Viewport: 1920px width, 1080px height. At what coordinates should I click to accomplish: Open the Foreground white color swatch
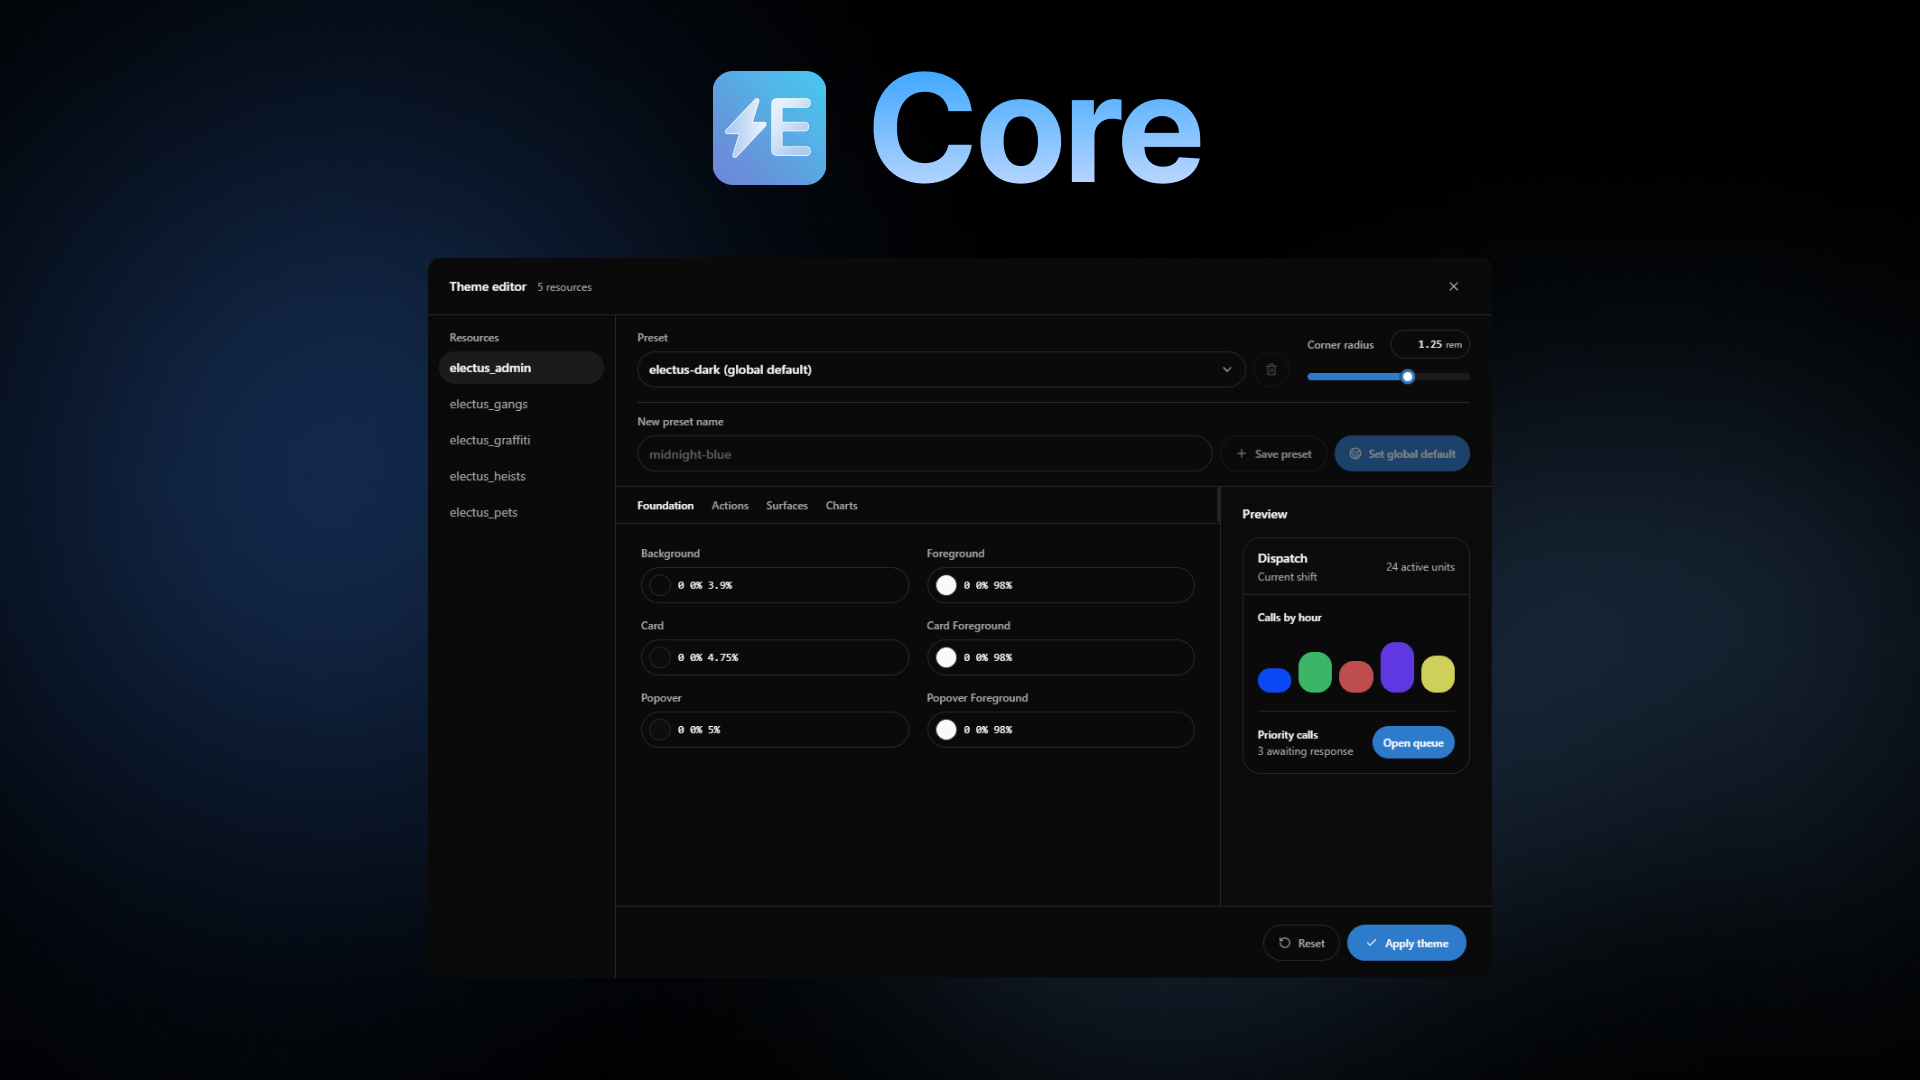point(946,586)
